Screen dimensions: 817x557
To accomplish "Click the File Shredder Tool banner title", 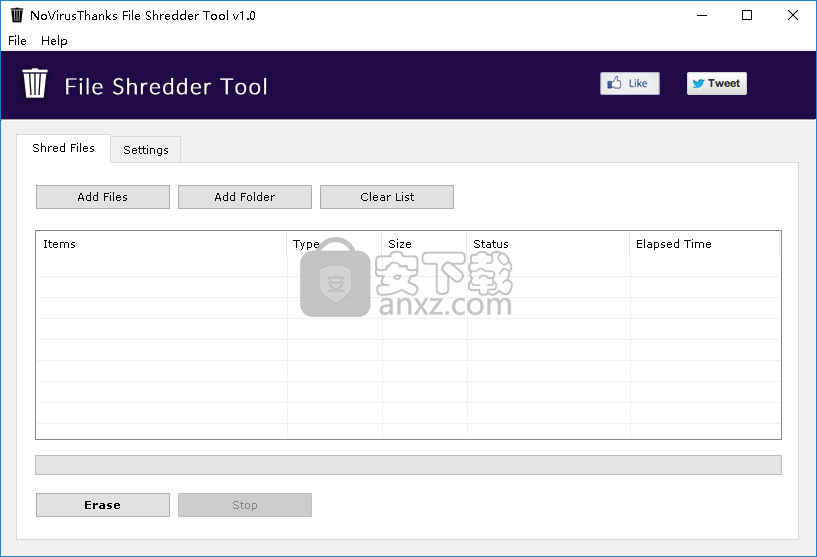I will [x=166, y=86].
